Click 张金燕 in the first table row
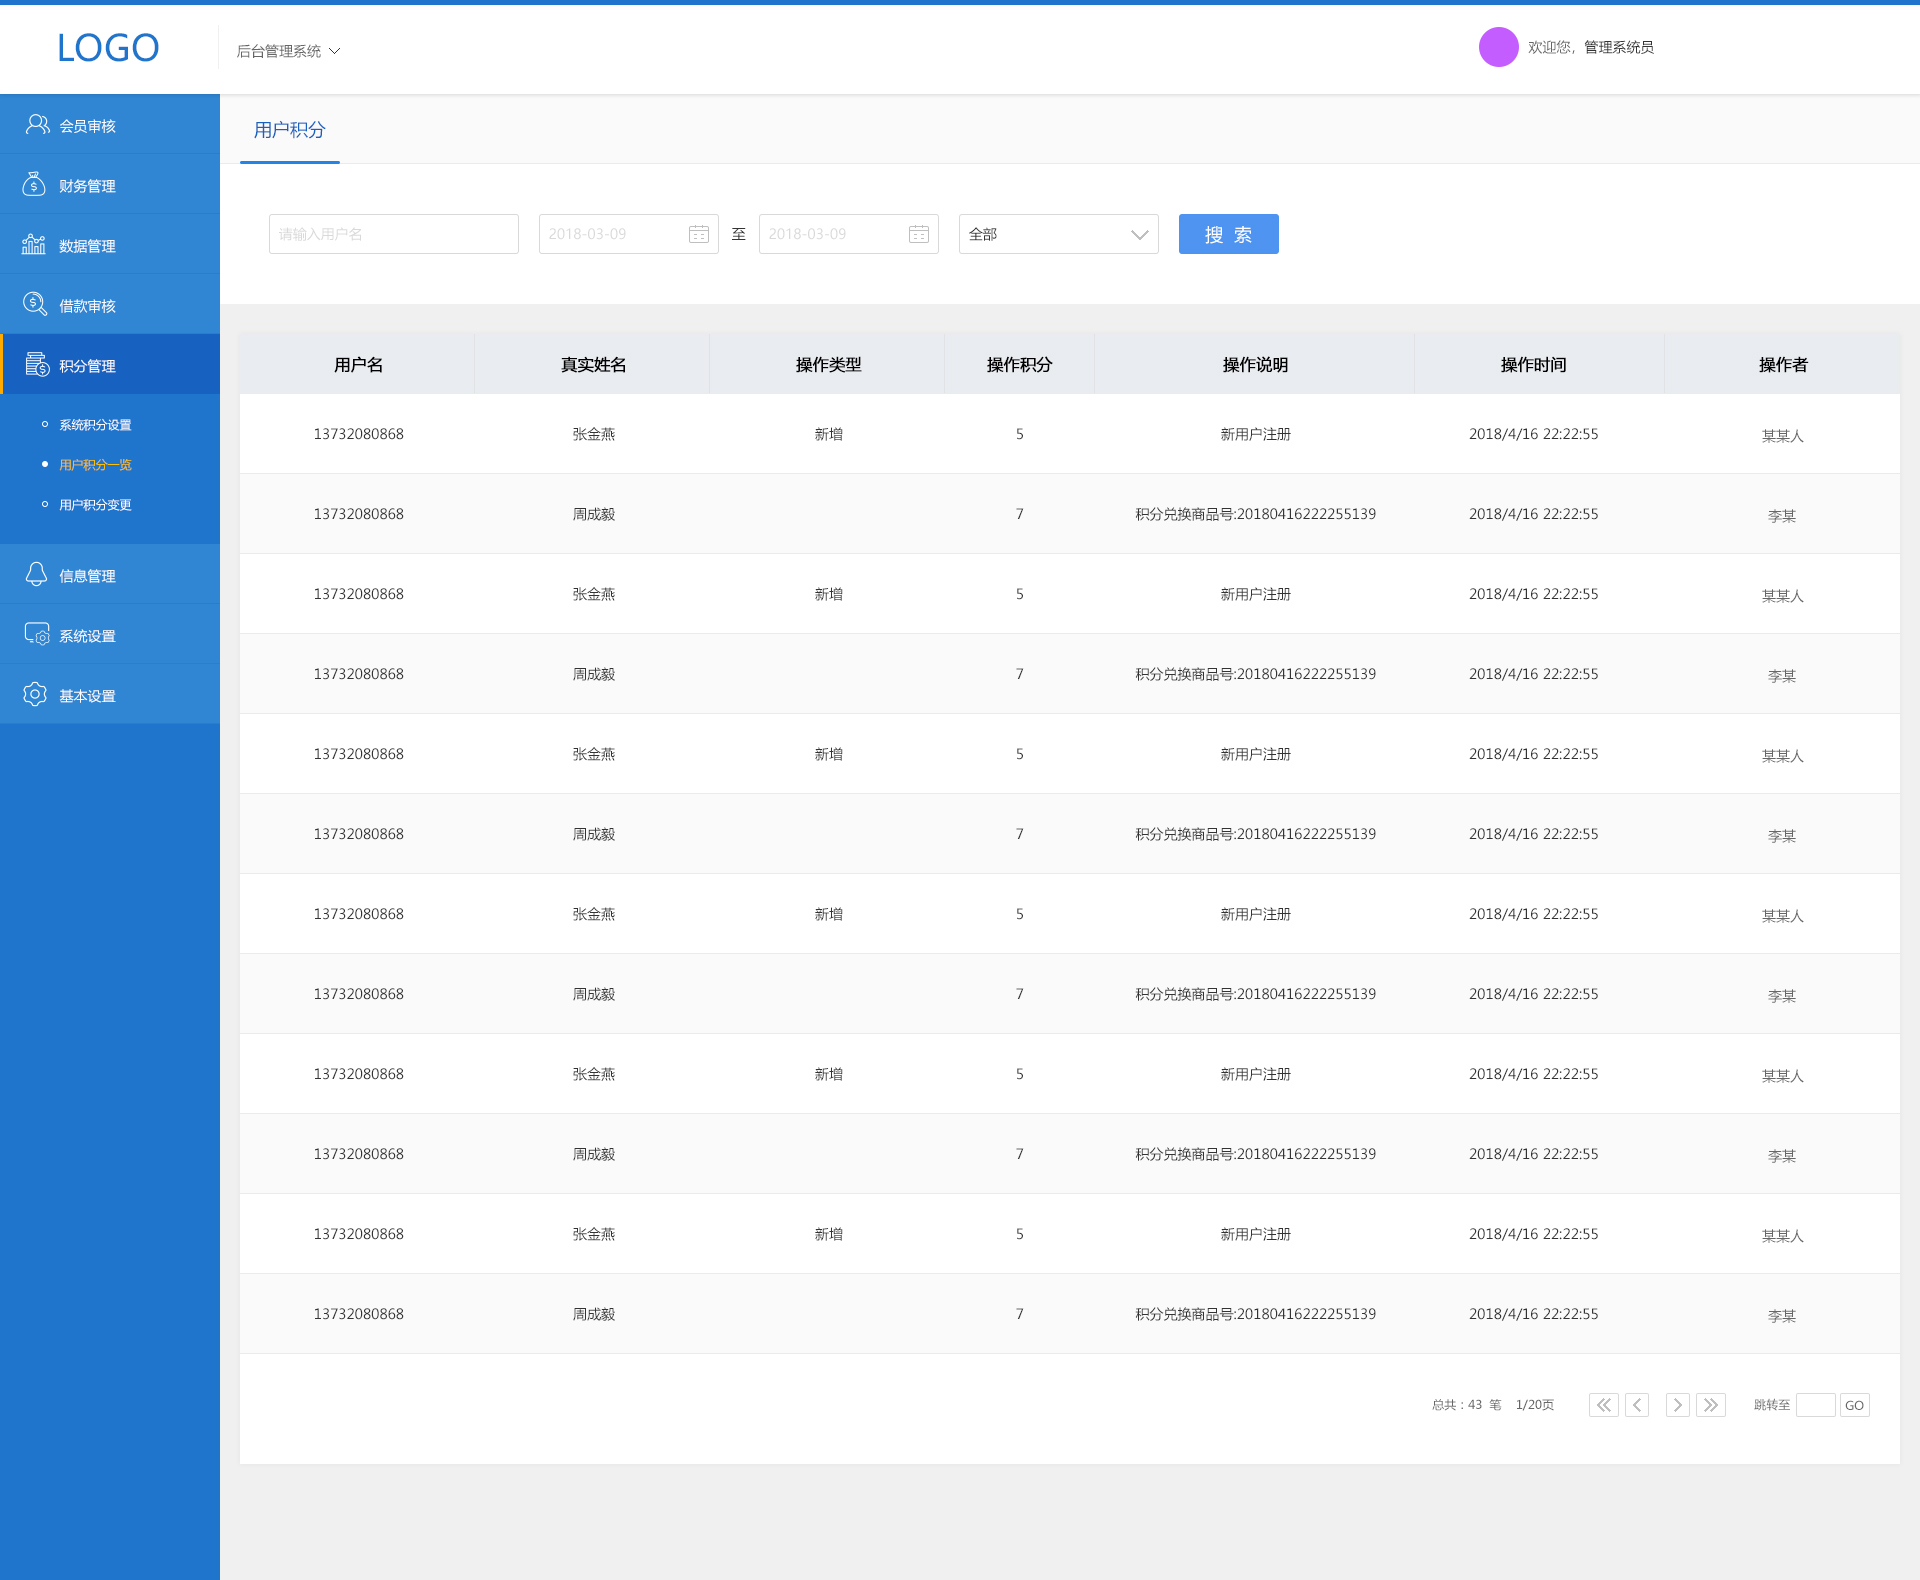Viewport: 1920px width, 1580px height. [x=593, y=434]
